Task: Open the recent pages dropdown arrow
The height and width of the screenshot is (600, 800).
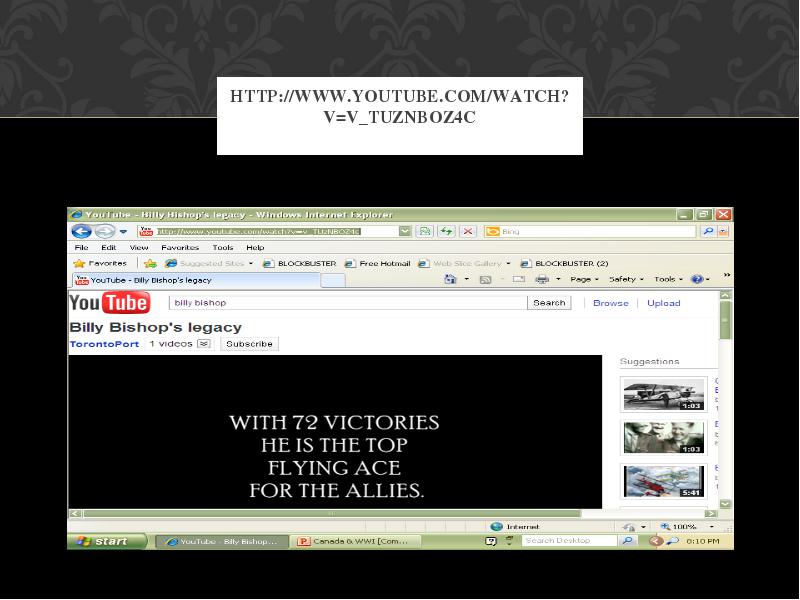Action: 123,232
